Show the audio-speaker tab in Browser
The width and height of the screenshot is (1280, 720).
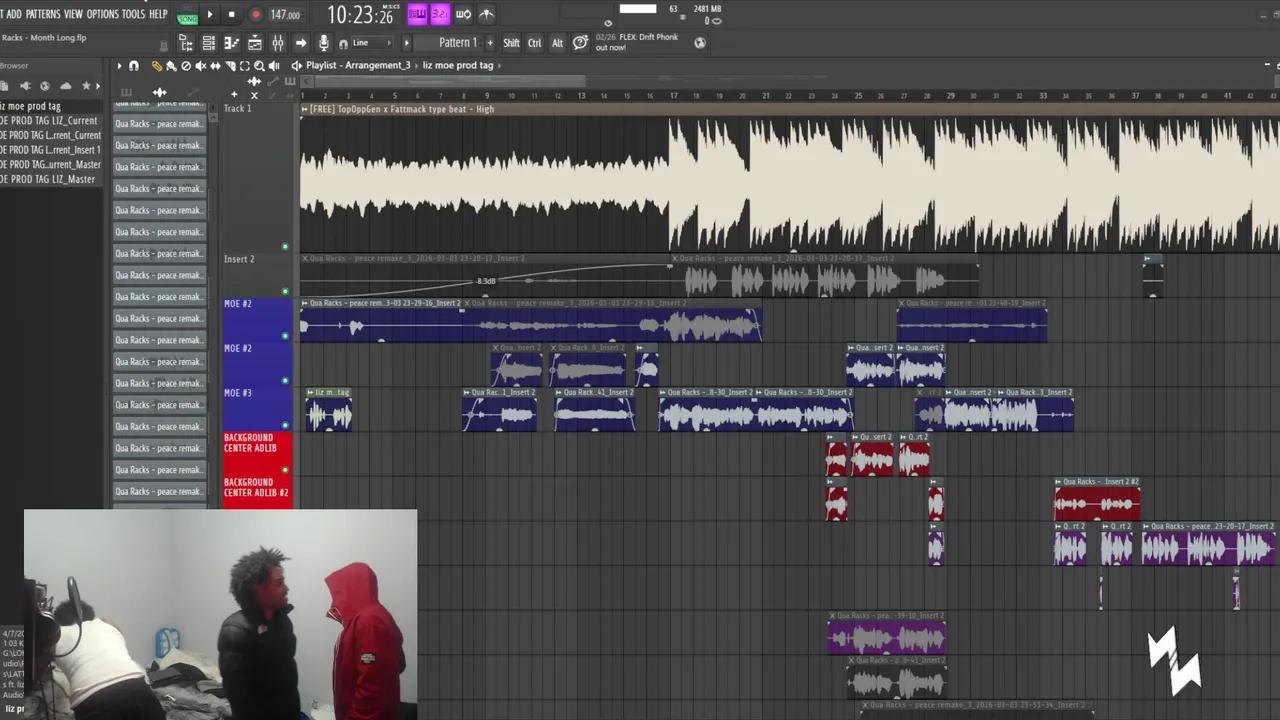(x=24, y=86)
